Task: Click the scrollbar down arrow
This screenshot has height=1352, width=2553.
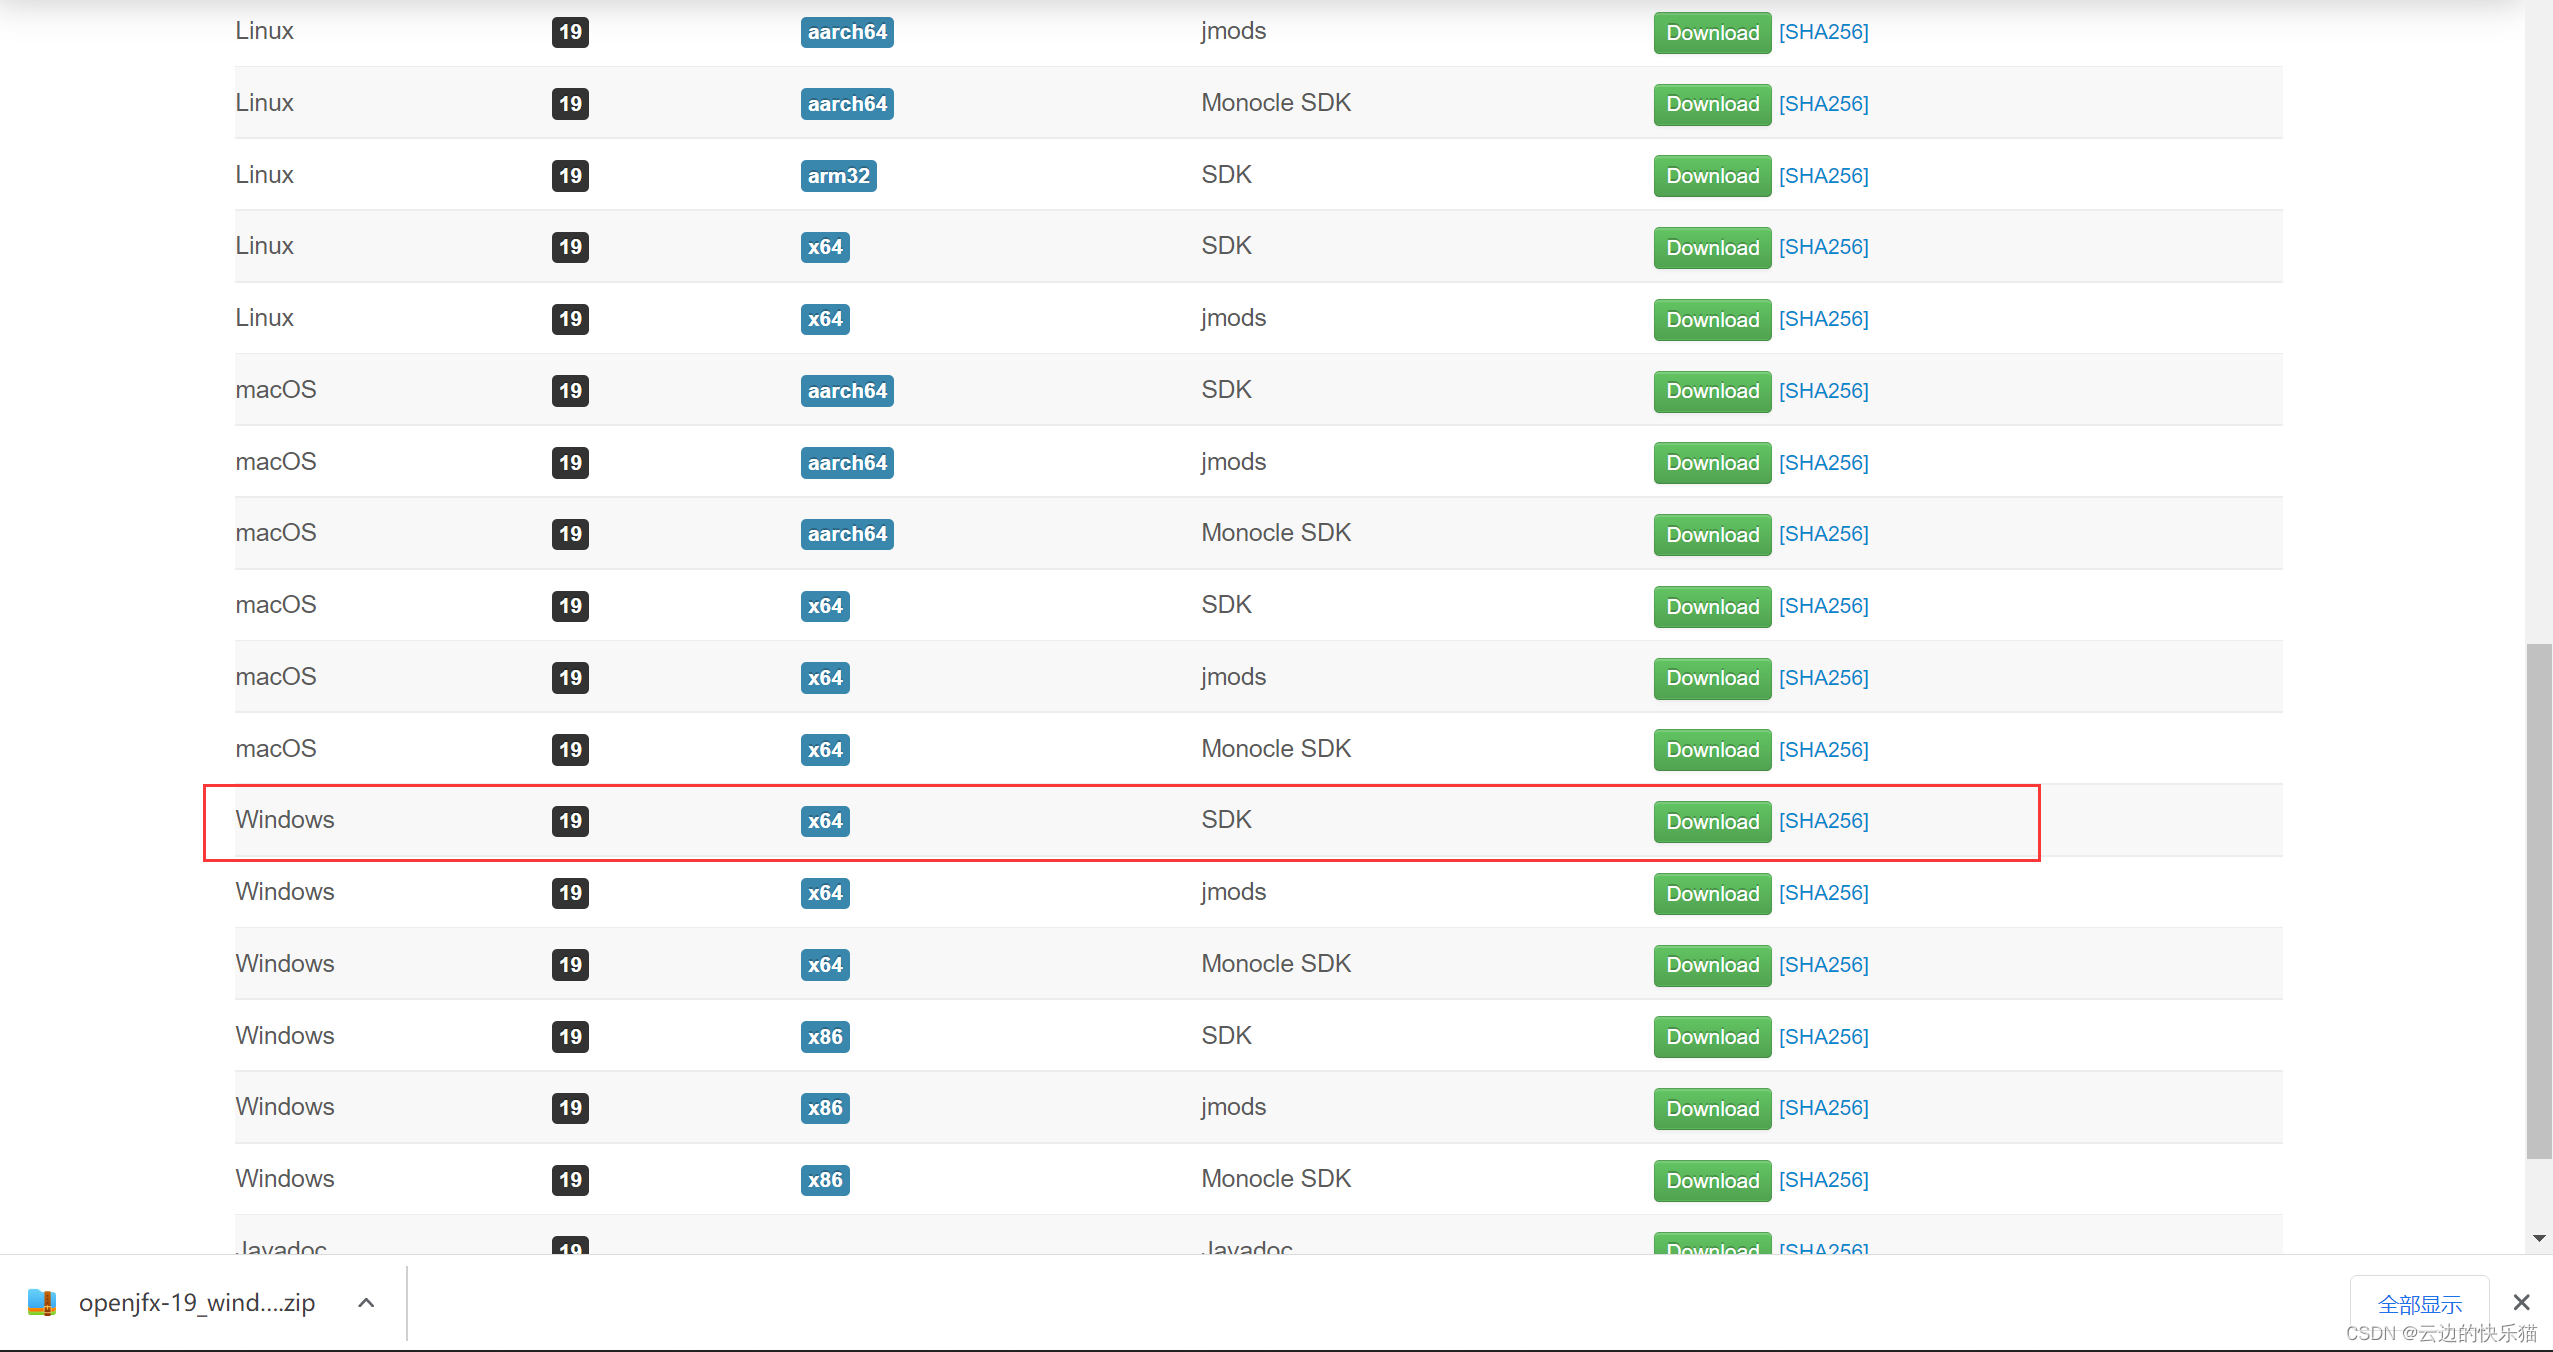Action: click(2538, 1238)
